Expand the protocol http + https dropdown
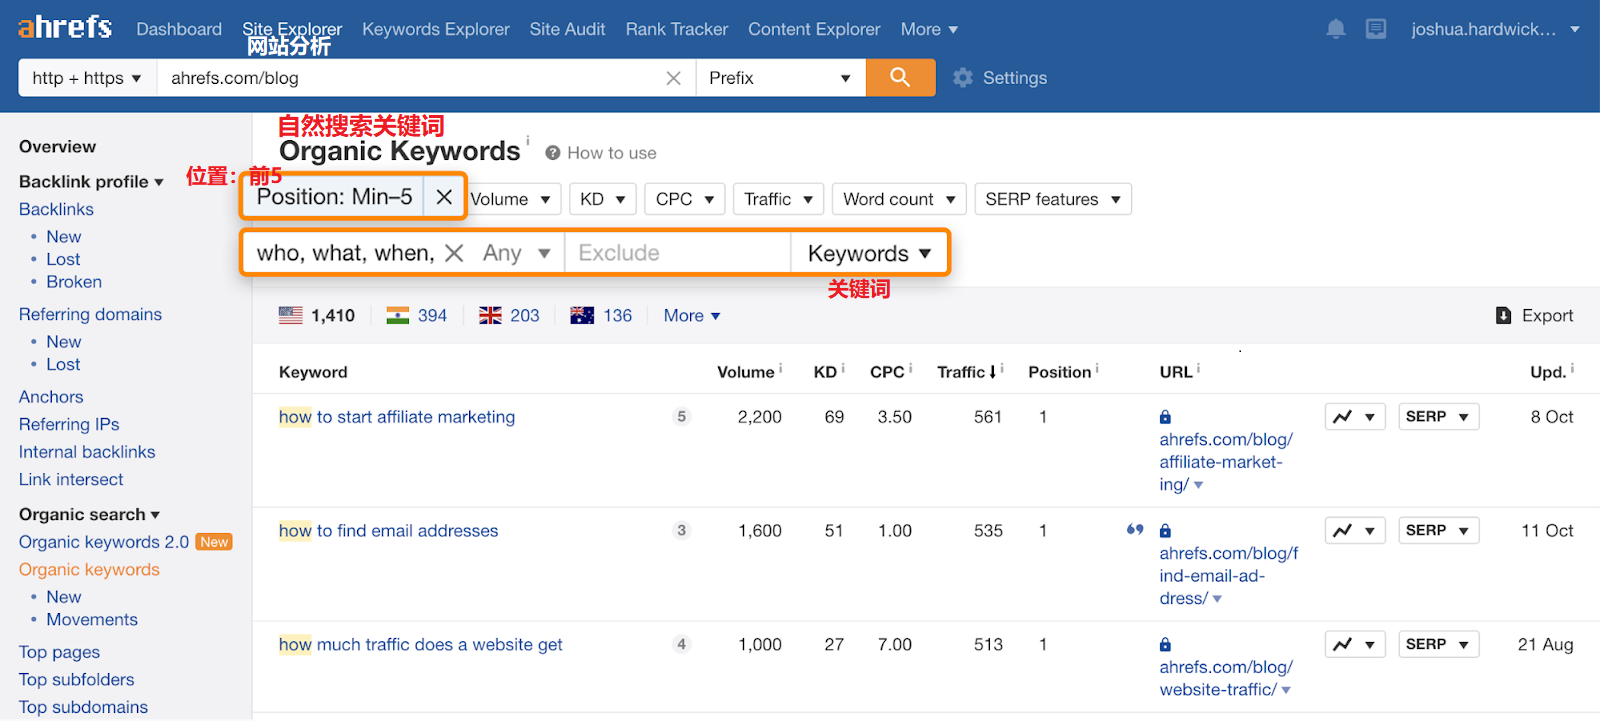The image size is (1600, 721). pyautogui.click(x=87, y=78)
